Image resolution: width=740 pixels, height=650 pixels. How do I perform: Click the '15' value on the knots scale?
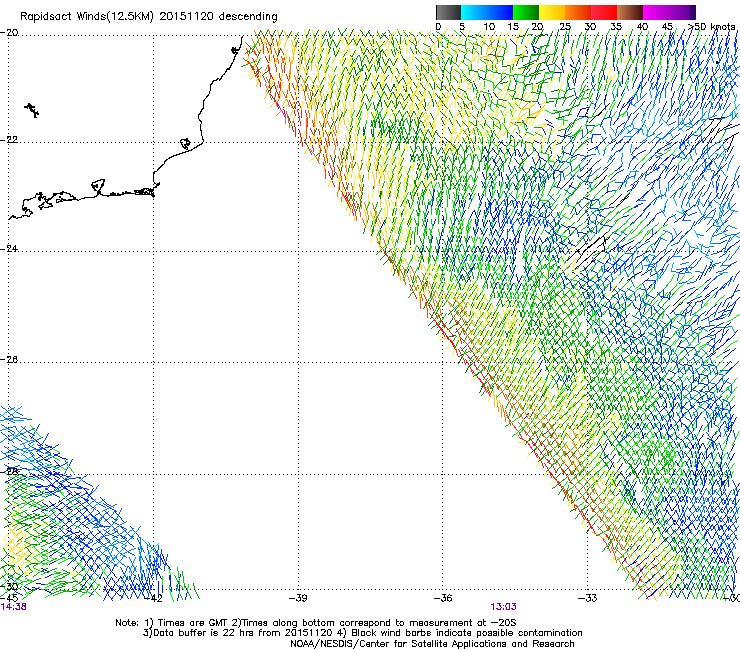coord(513,27)
